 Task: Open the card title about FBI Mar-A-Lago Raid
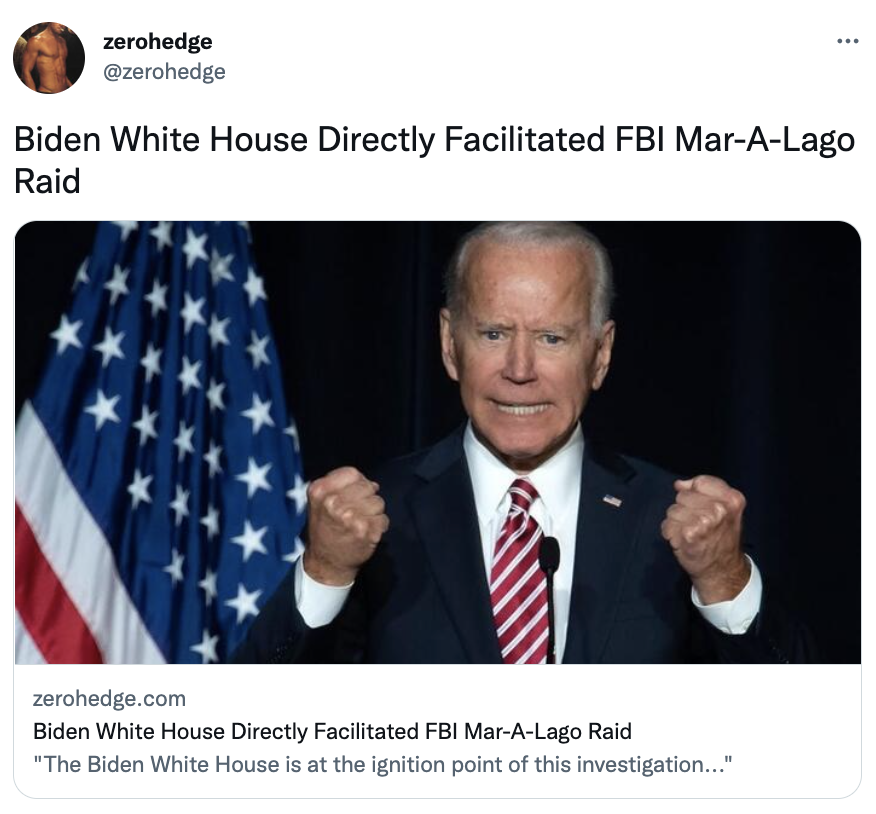coord(332,731)
